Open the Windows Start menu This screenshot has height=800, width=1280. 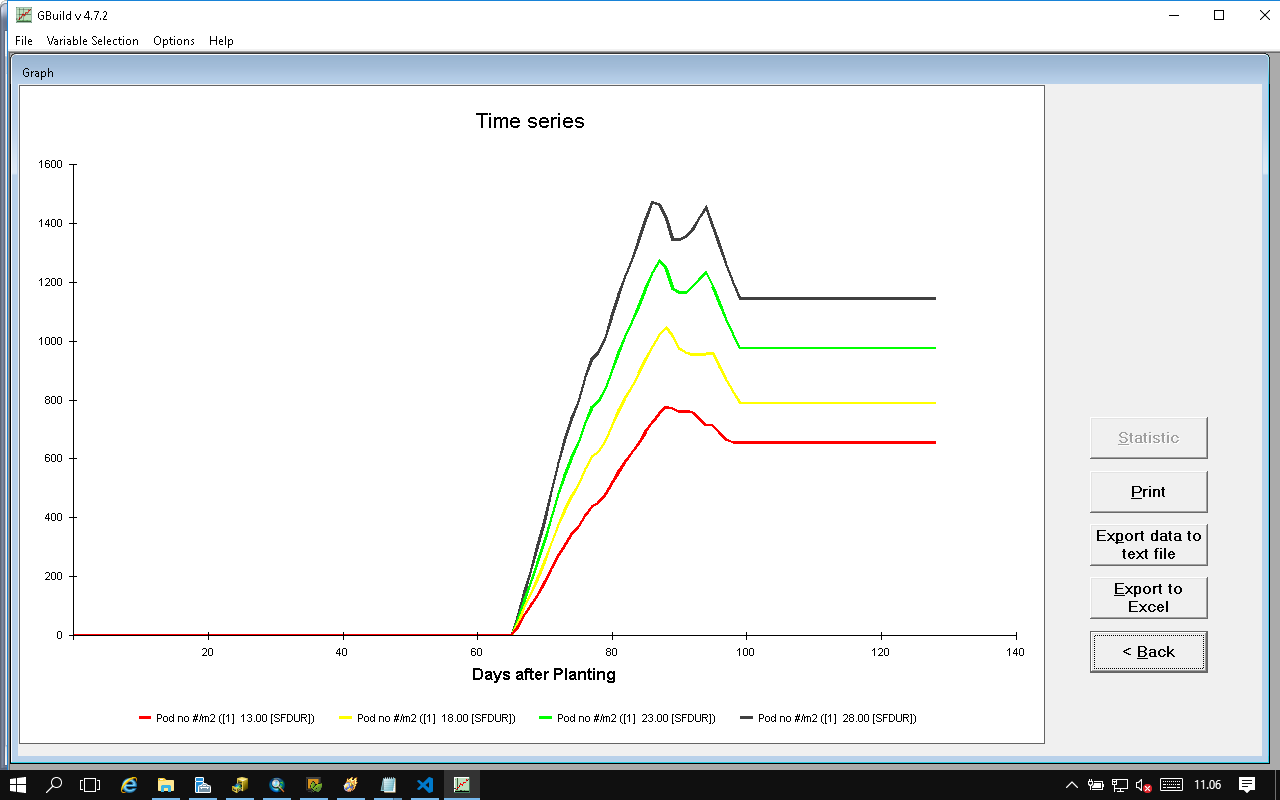(x=18, y=785)
